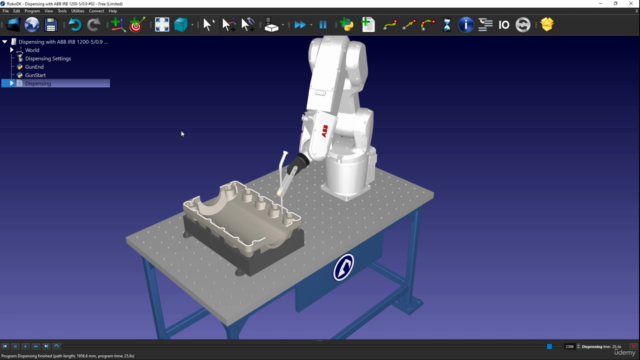Open the fast simulation dropdown arrow

(311, 25)
